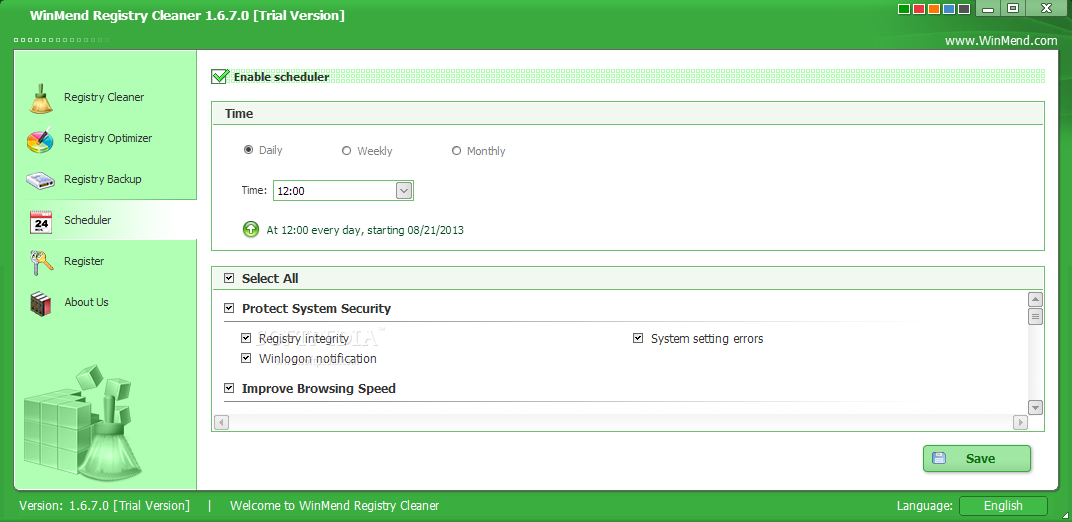Click the Register keys icon
Viewport: 1072px width, 522px height.
click(x=41, y=262)
